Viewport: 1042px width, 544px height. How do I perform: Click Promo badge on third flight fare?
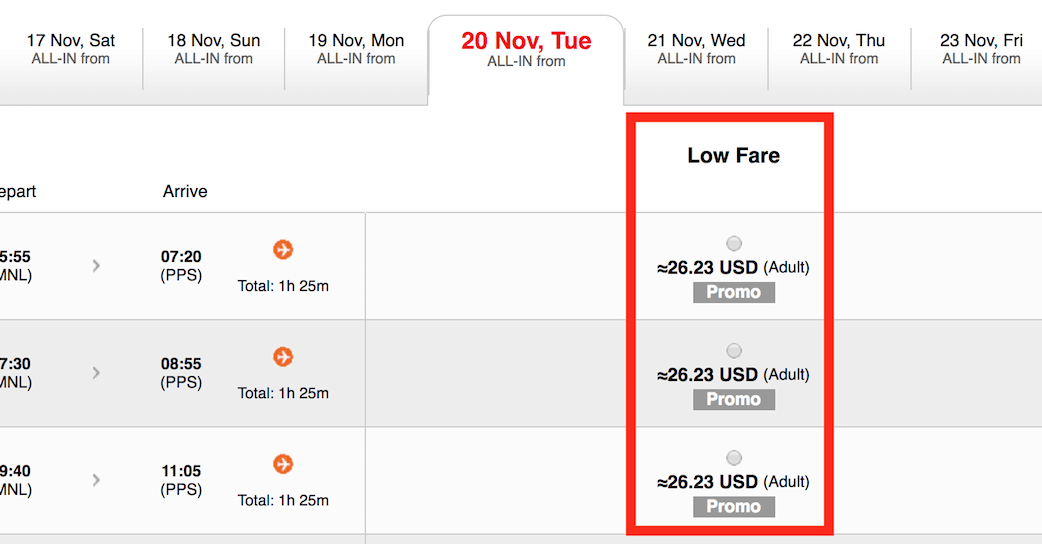[734, 506]
